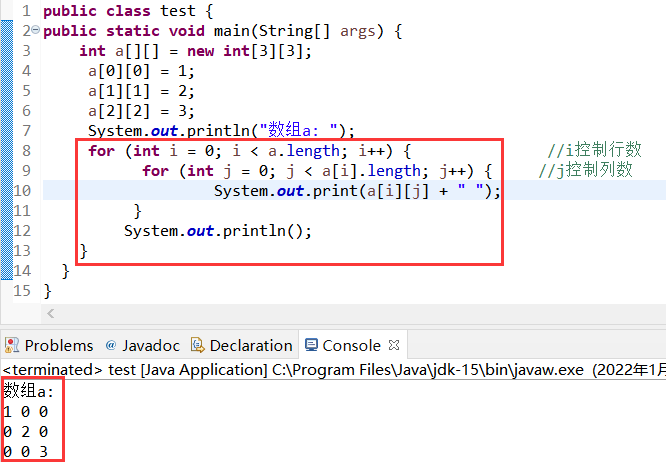
Task: Collapse the main method fold marker
Action: pos(36,30)
